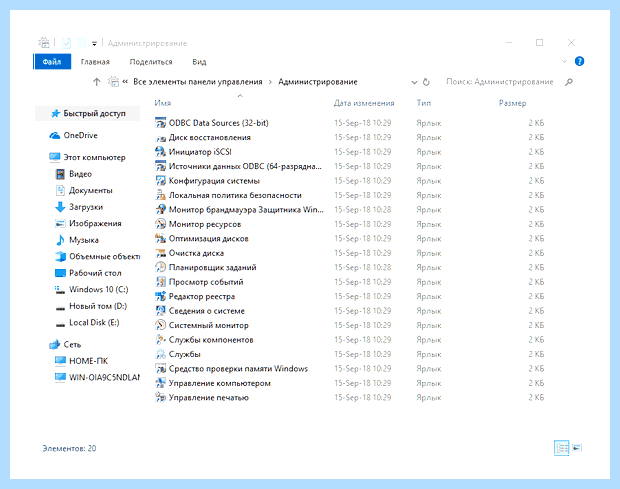Click the Источники данных ODBC (64-разрядная) icon

pyautogui.click(x=160, y=166)
